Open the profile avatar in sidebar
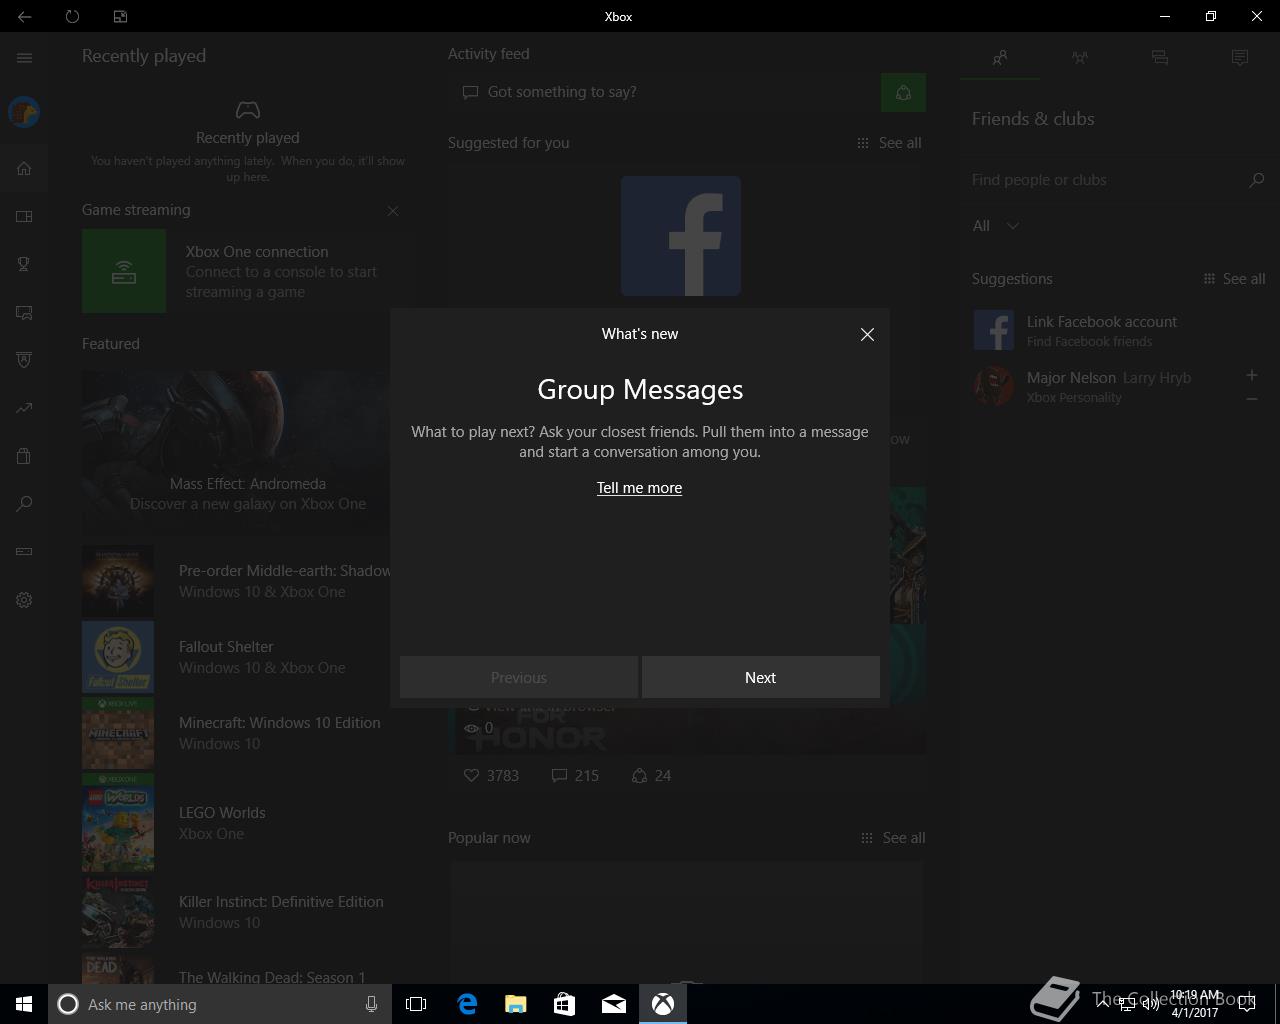 click(24, 112)
